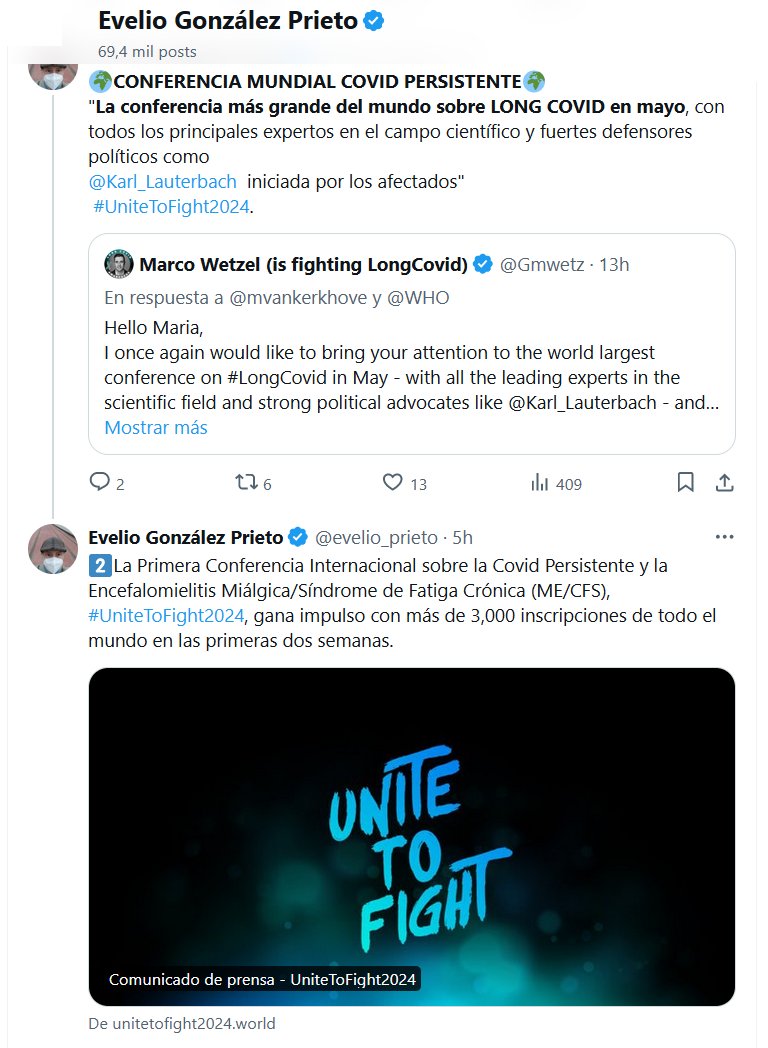Click Evelio's avatar beside second tweet
Image resolution: width=768 pixels, height=1048 pixels.
click(x=52, y=548)
